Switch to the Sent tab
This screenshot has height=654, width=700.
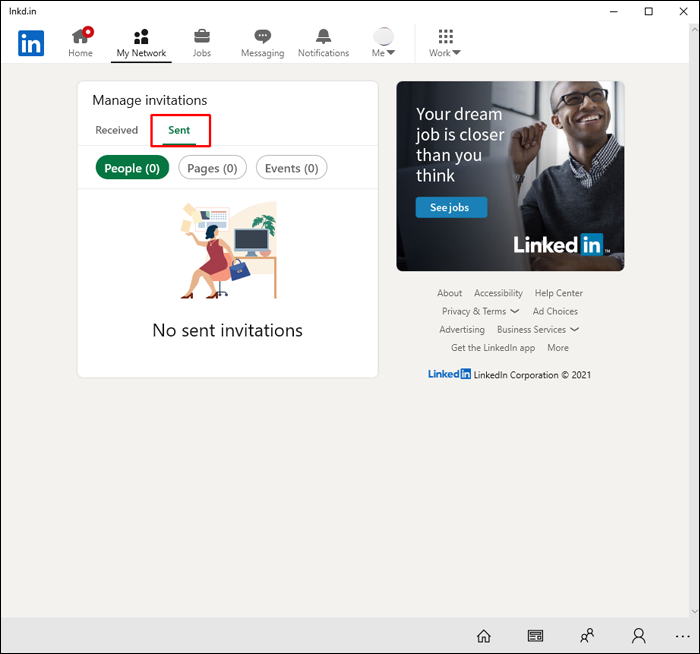[179, 130]
